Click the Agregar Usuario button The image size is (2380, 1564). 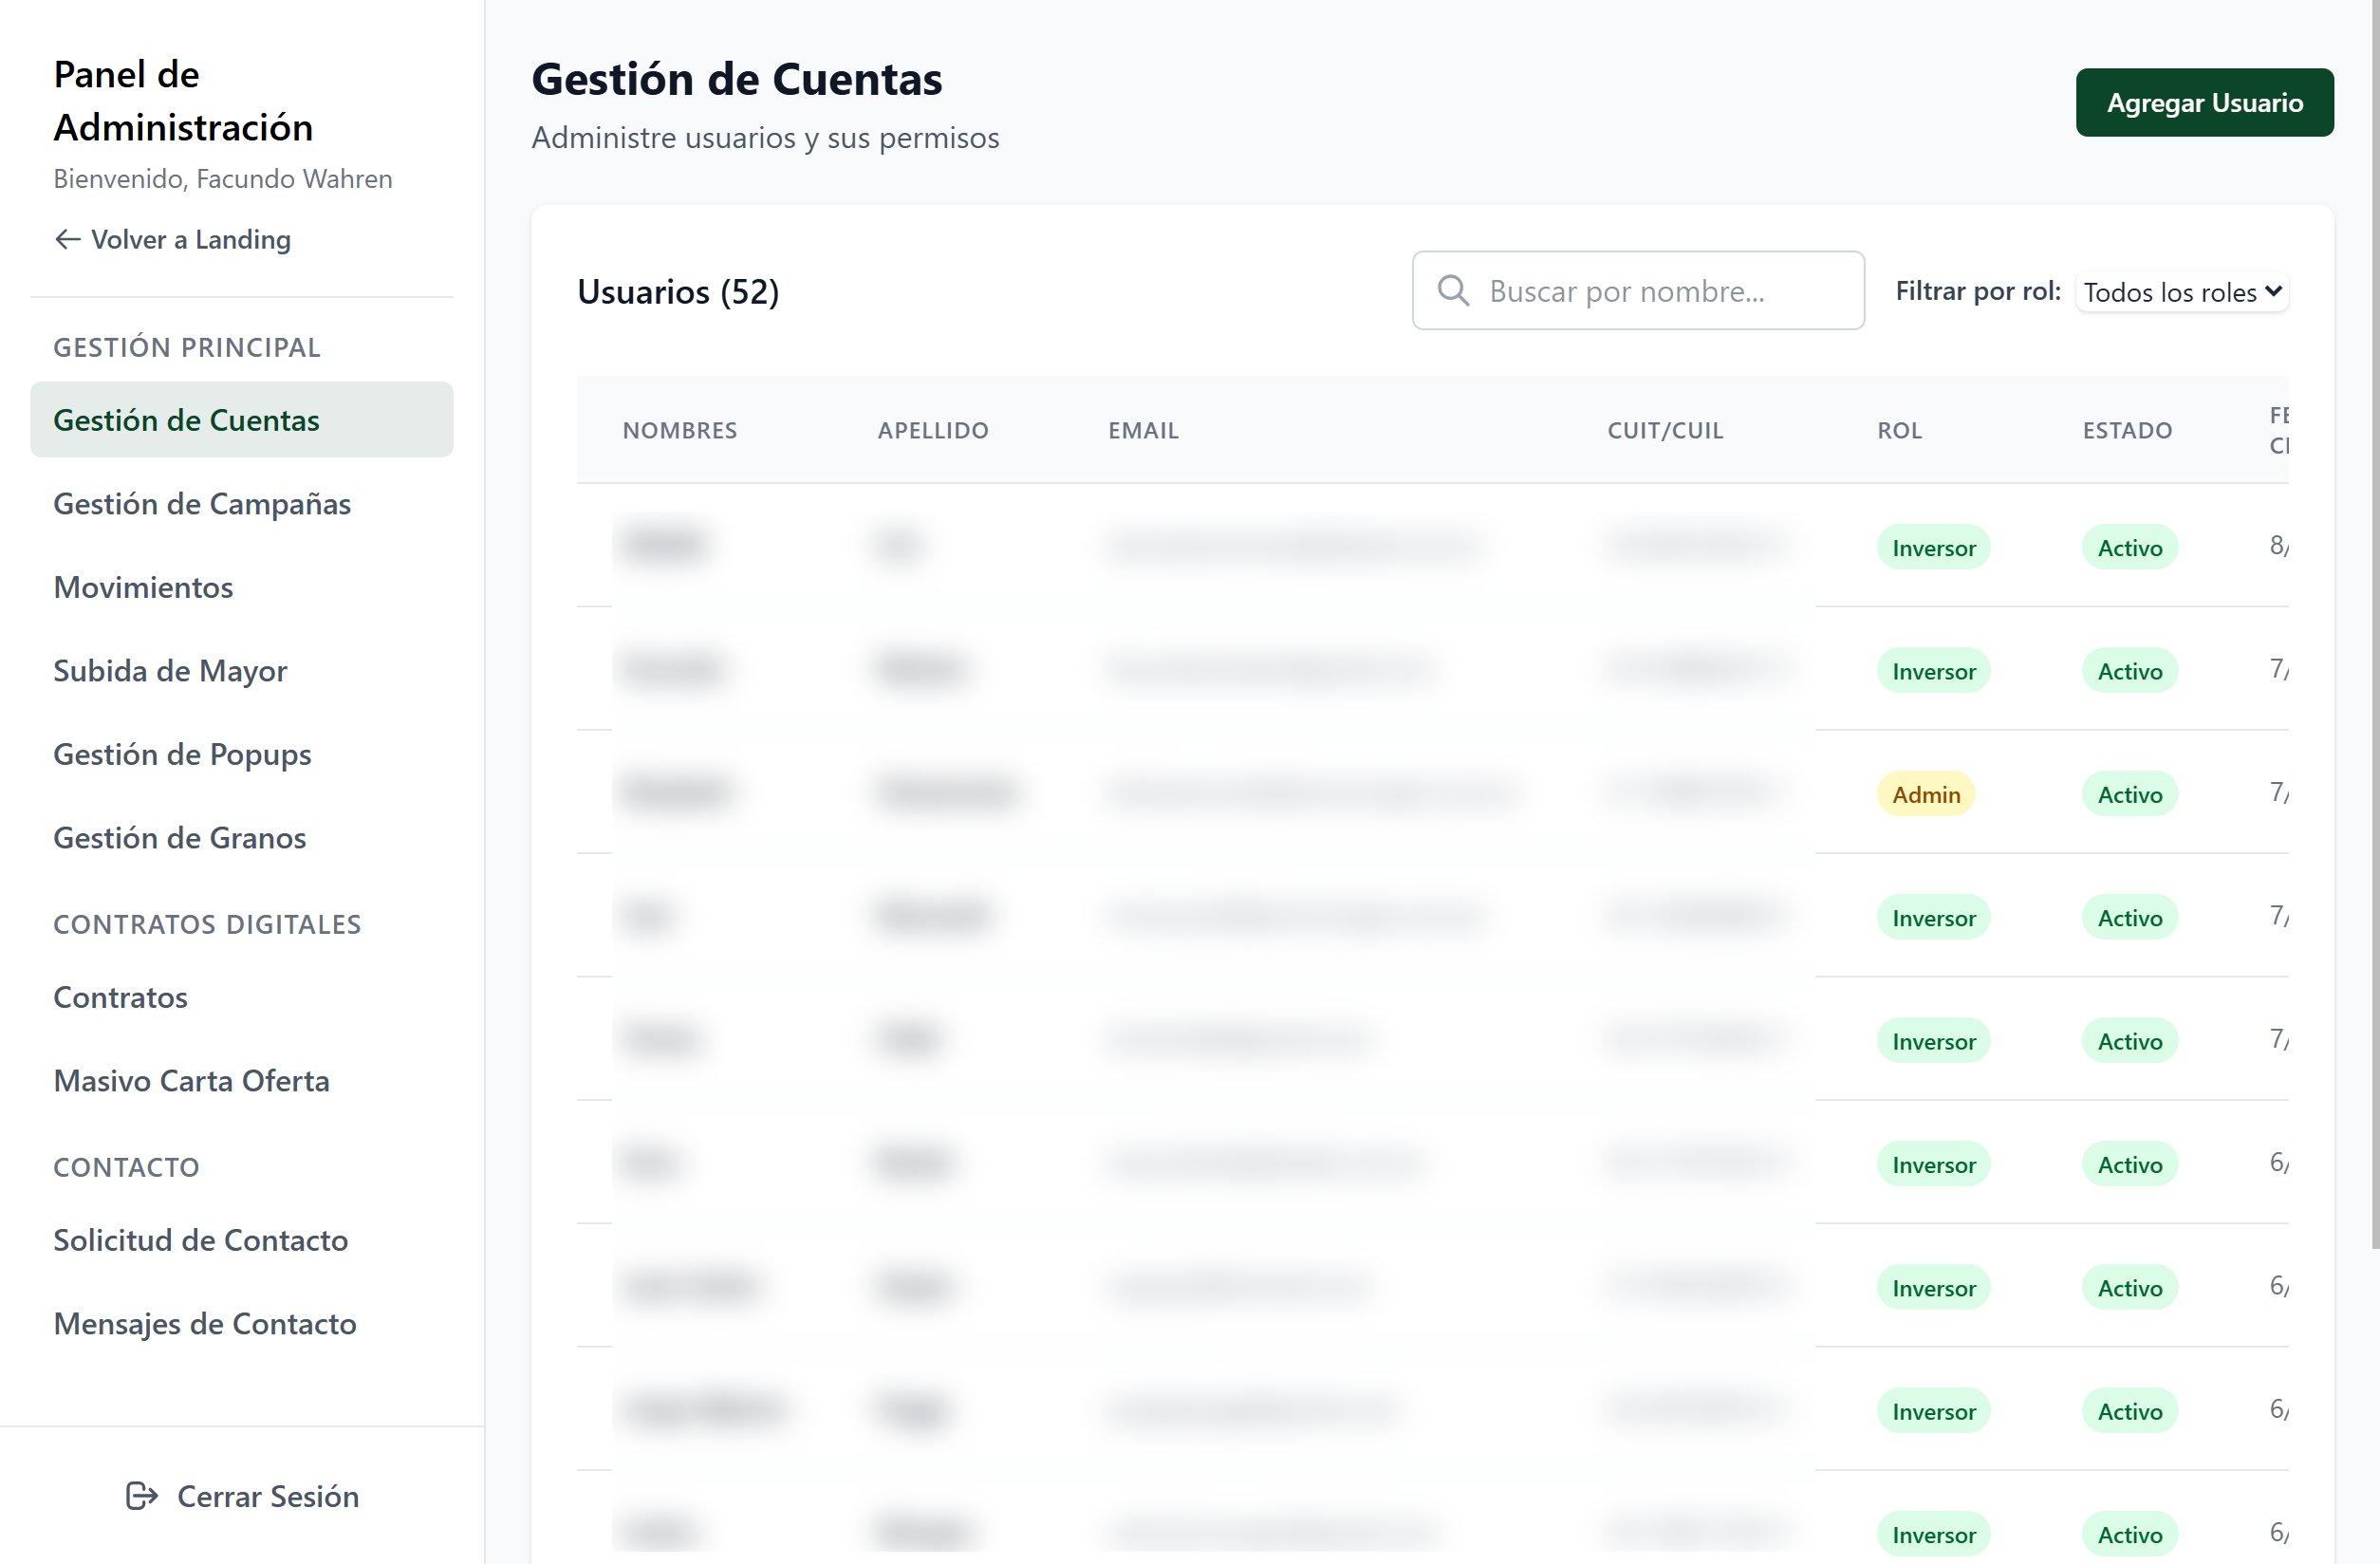click(x=2204, y=102)
